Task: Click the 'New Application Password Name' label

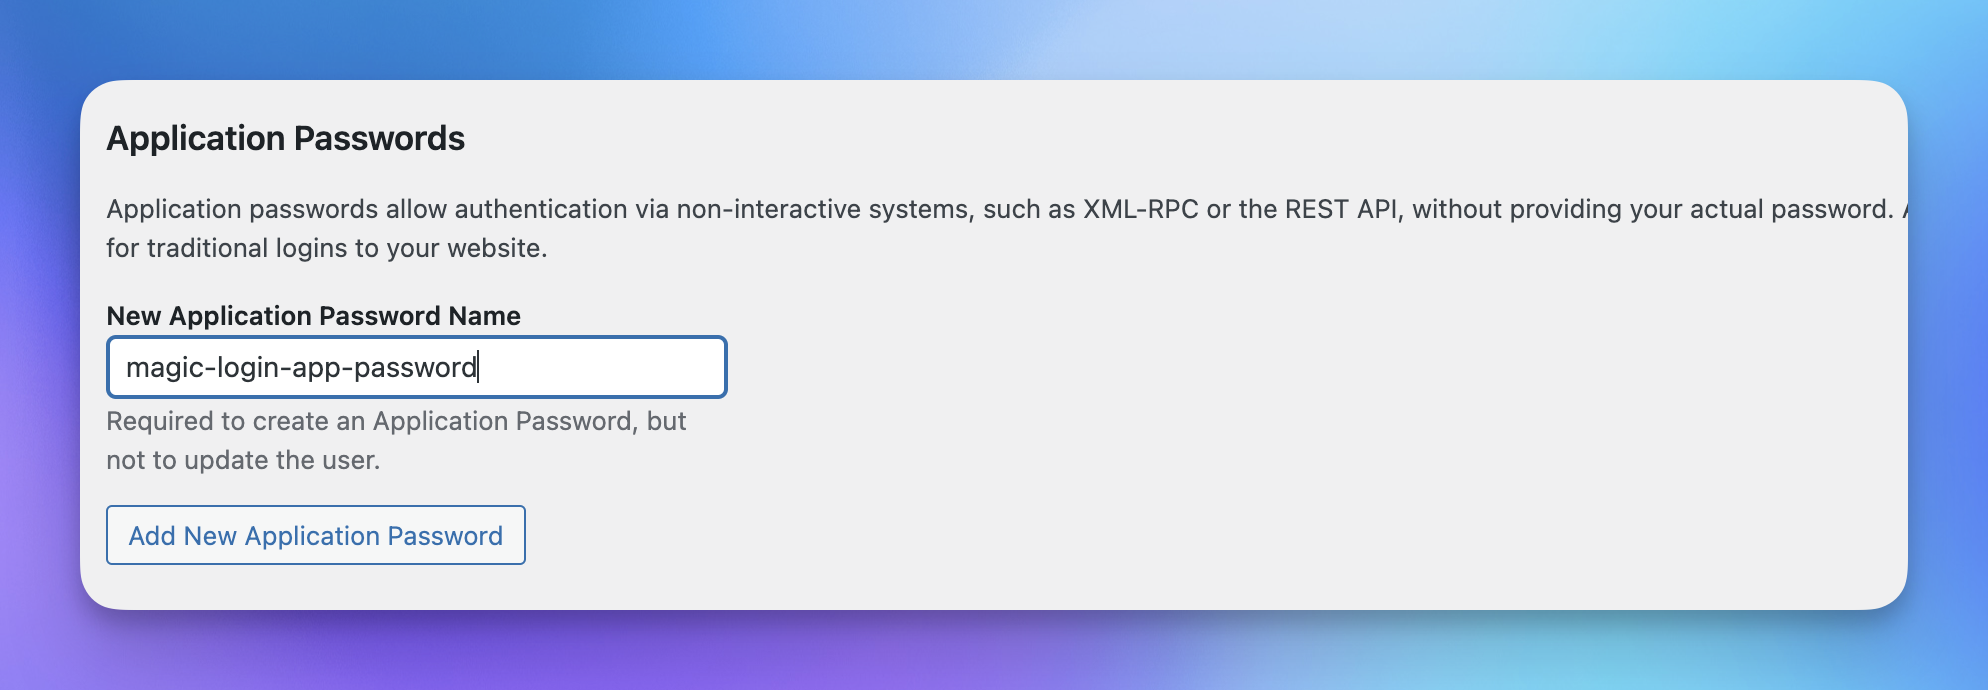Action: coord(313,316)
